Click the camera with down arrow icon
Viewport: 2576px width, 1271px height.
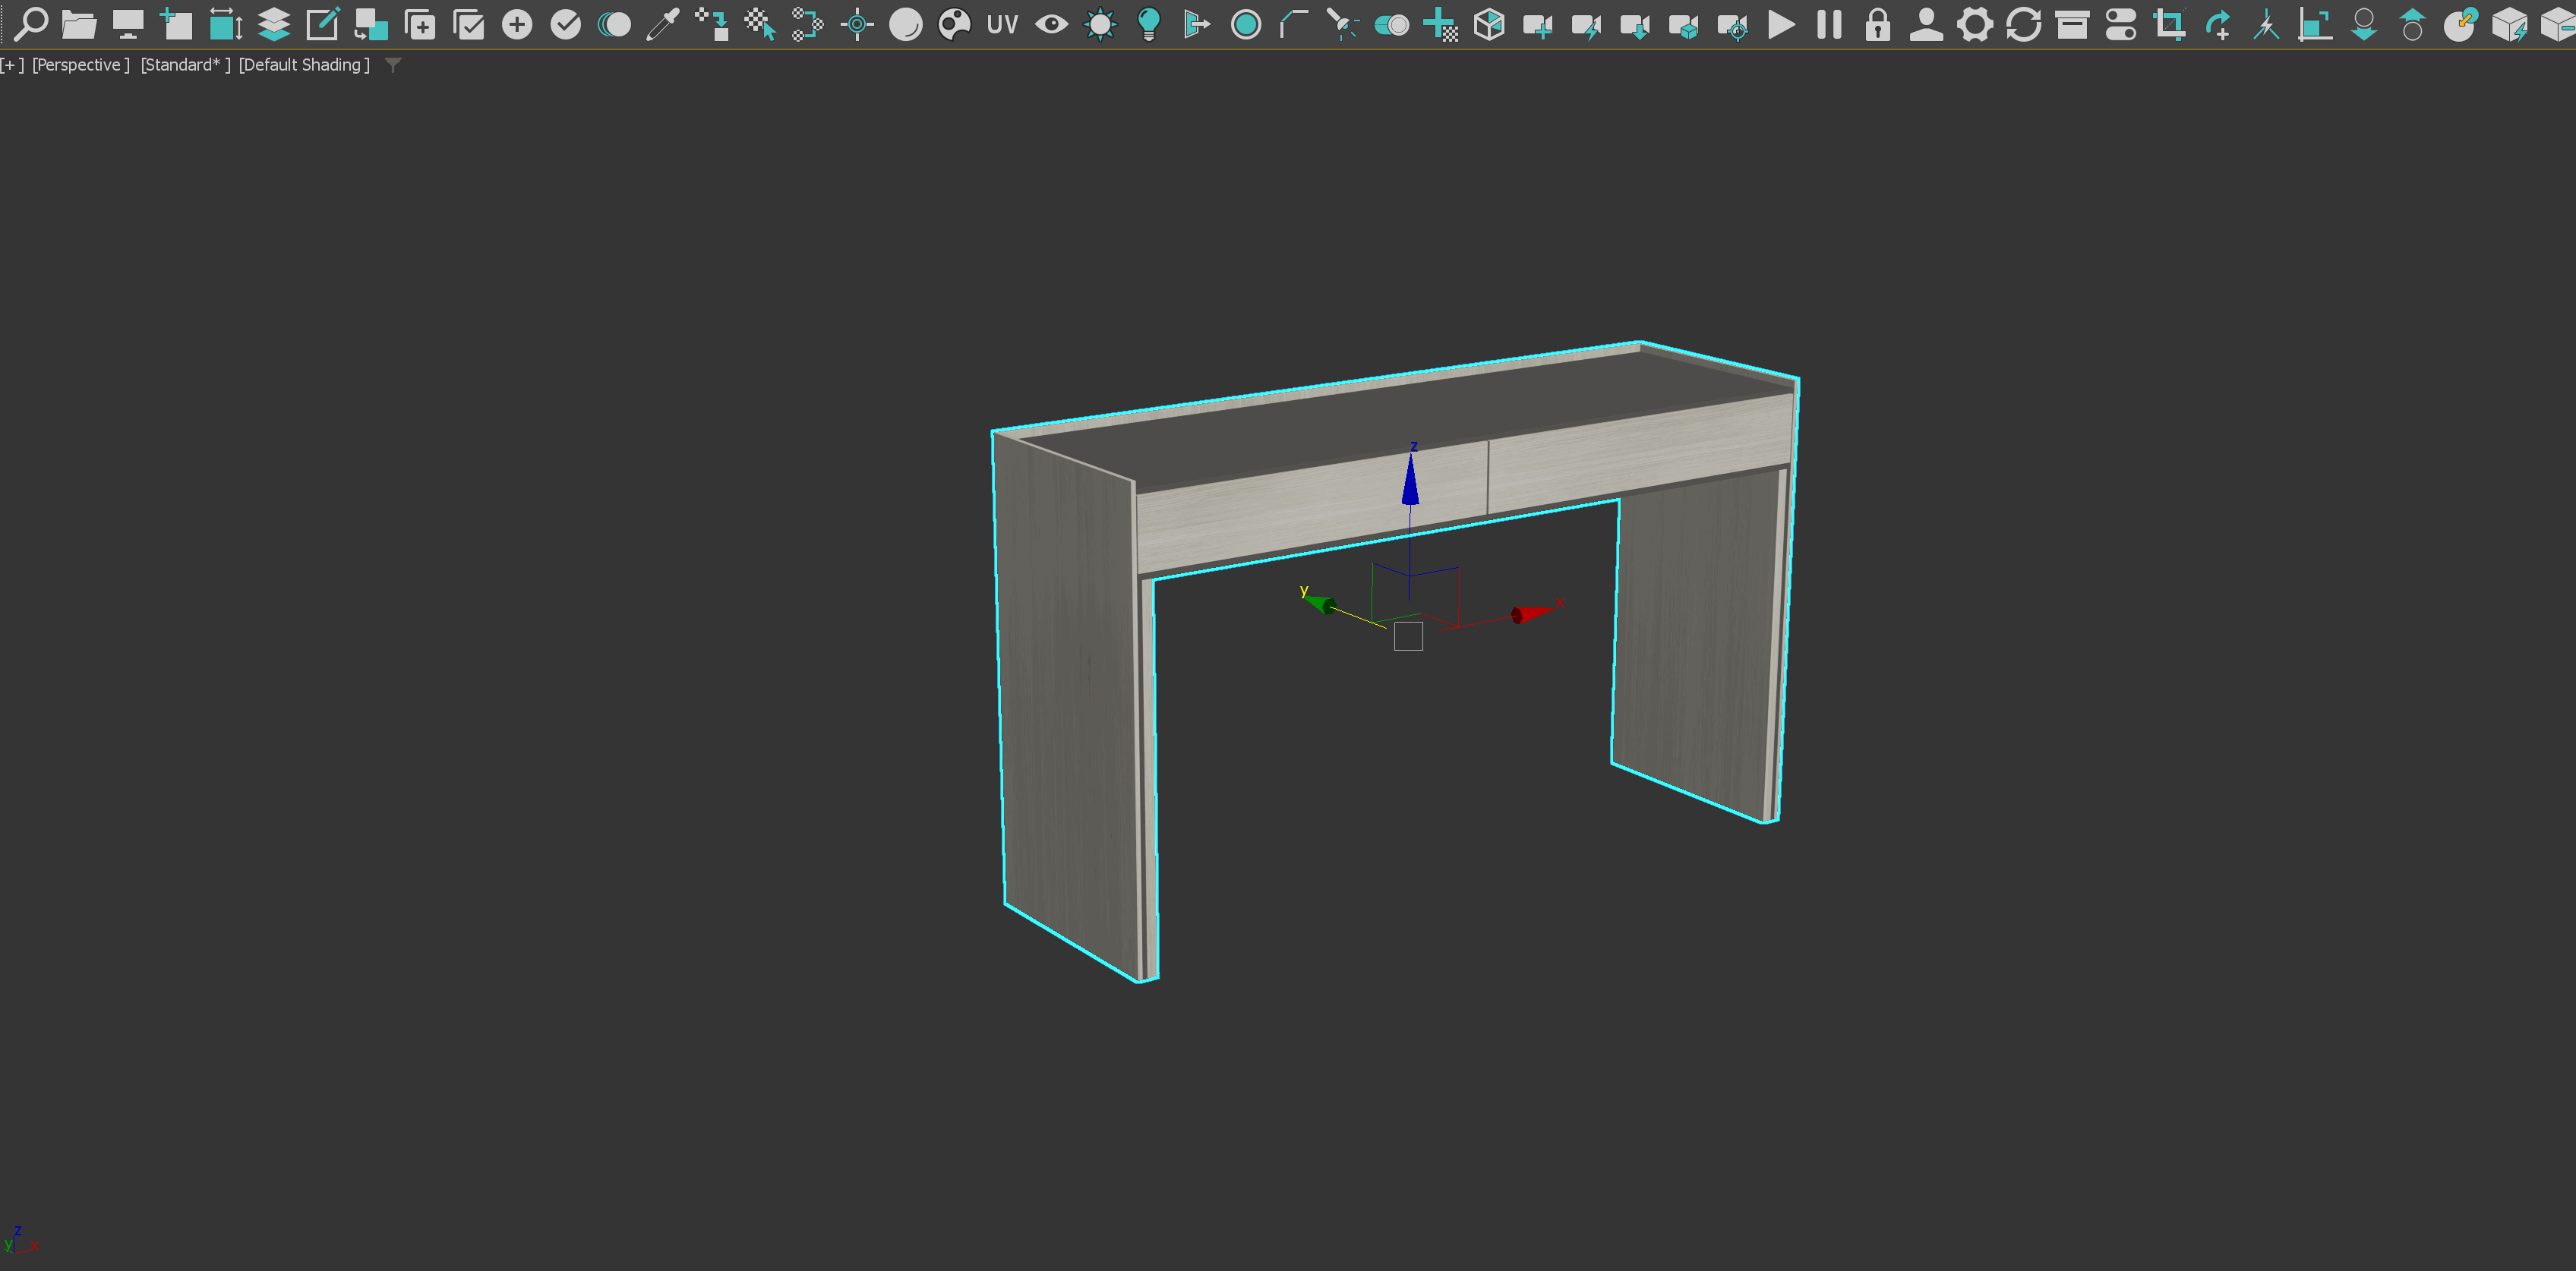[1635, 25]
